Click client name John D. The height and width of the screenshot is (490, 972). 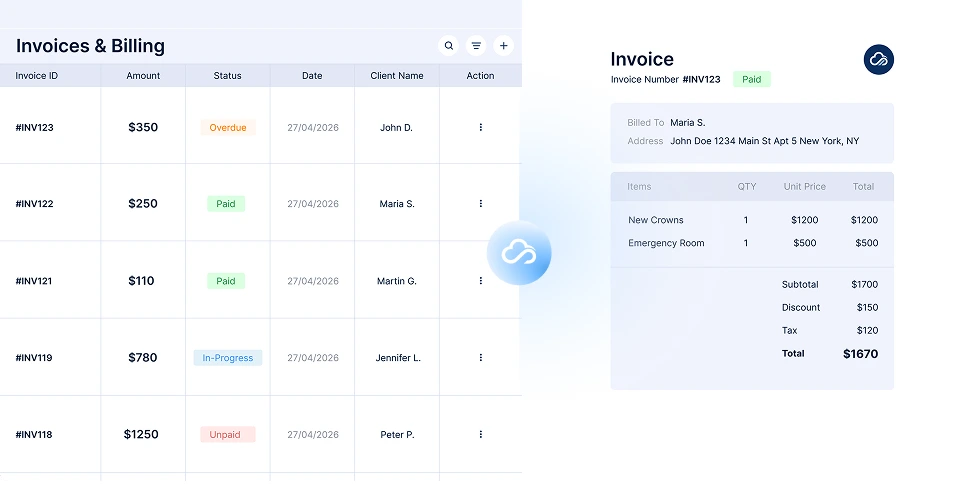pos(396,127)
